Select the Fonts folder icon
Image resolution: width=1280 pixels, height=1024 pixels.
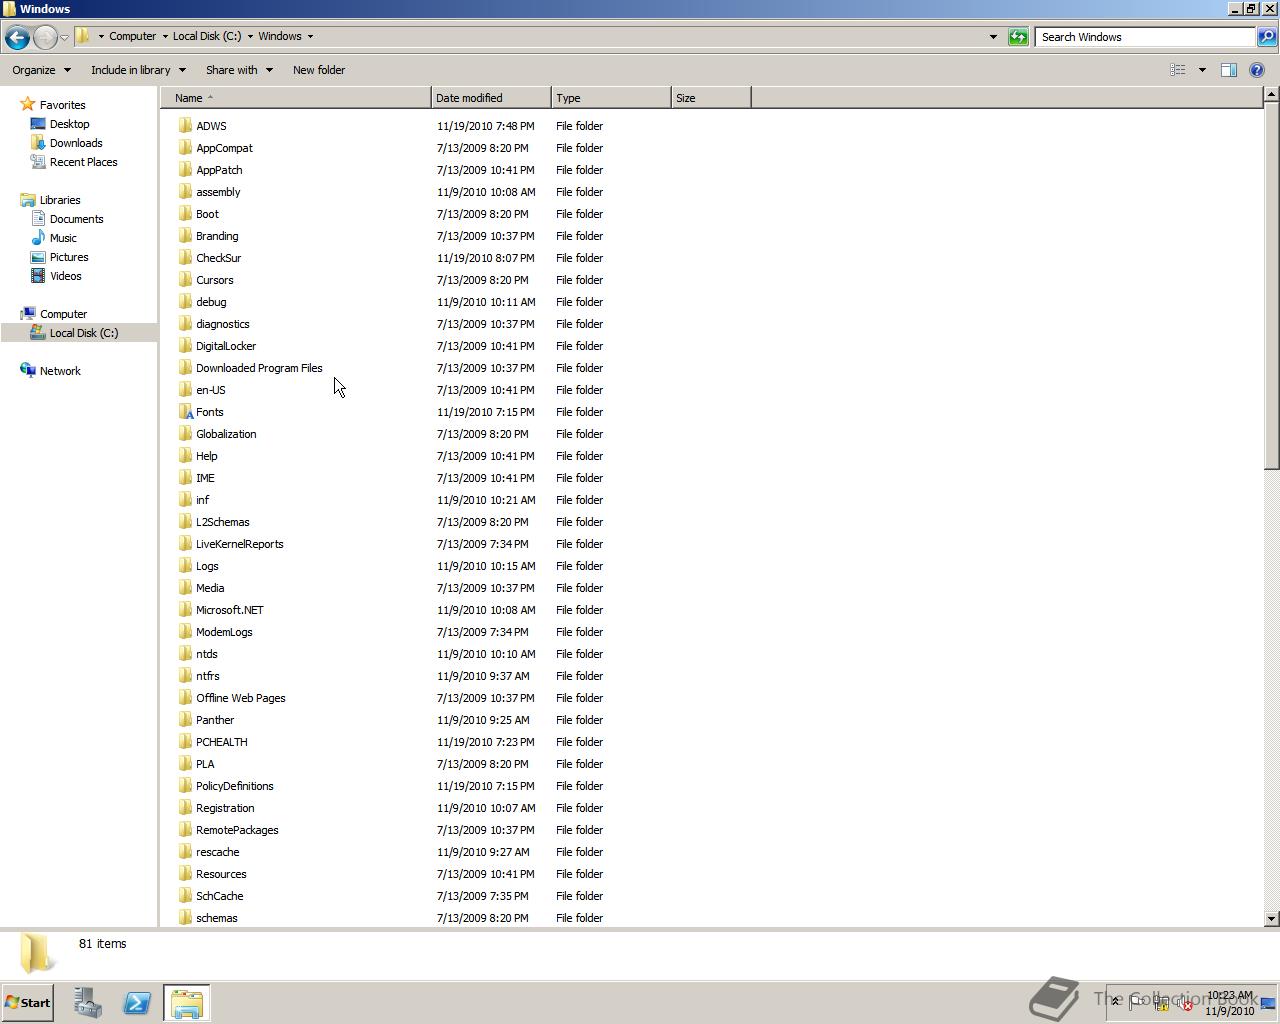pyautogui.click(x=185, y=412)
